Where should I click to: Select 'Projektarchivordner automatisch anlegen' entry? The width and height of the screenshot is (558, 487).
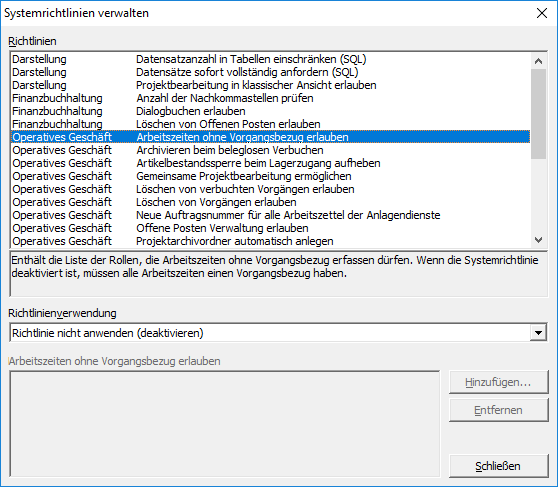[x=270, y=241]
